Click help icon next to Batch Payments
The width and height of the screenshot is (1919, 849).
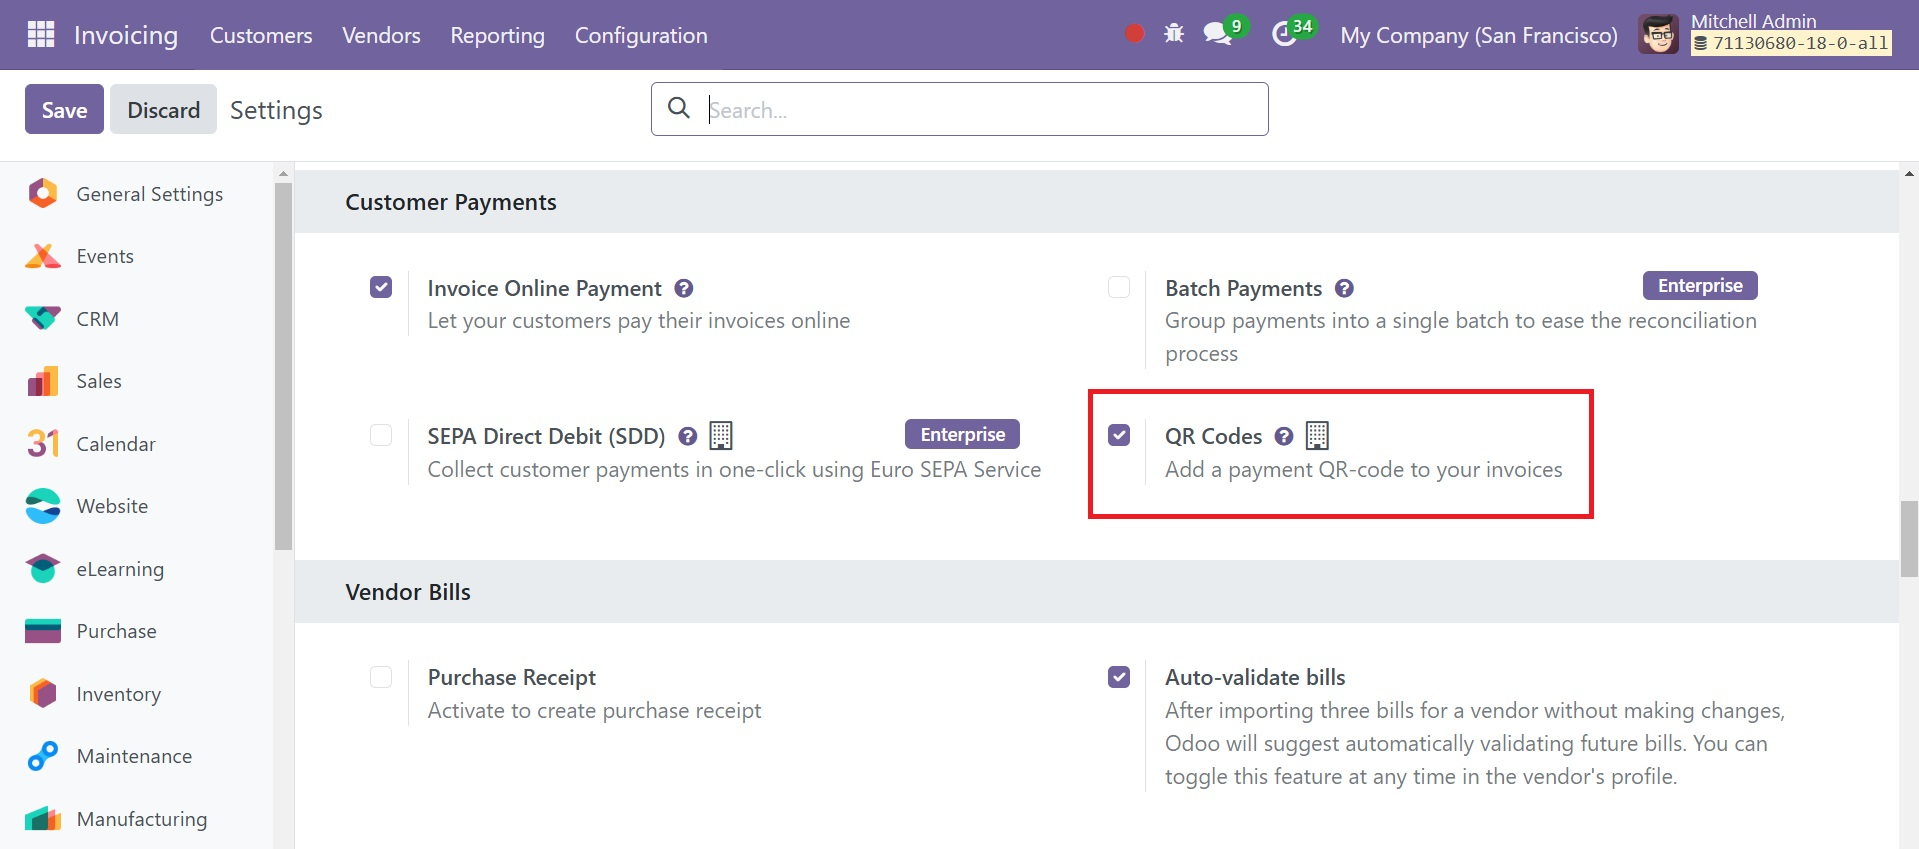click(x=1345, y=288)
